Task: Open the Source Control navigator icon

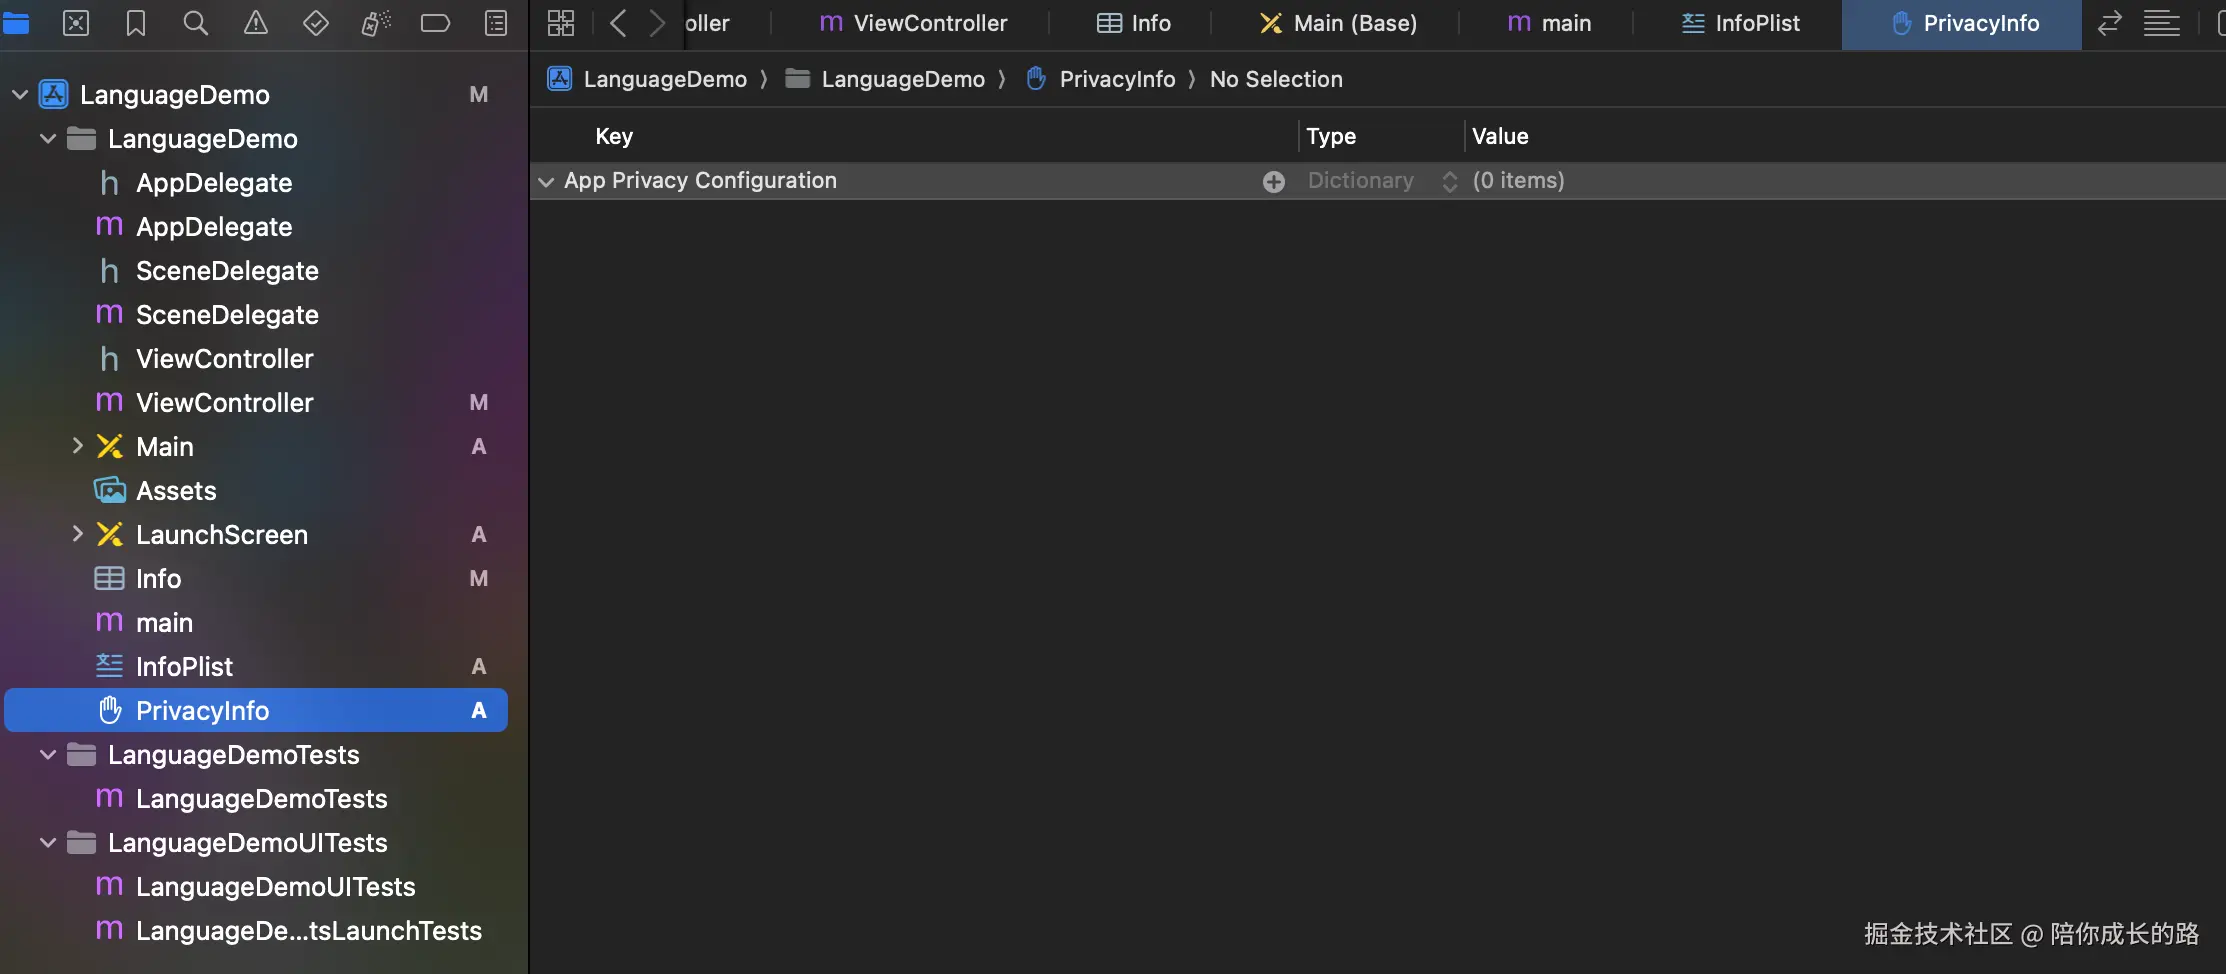Action: [76, 23]
